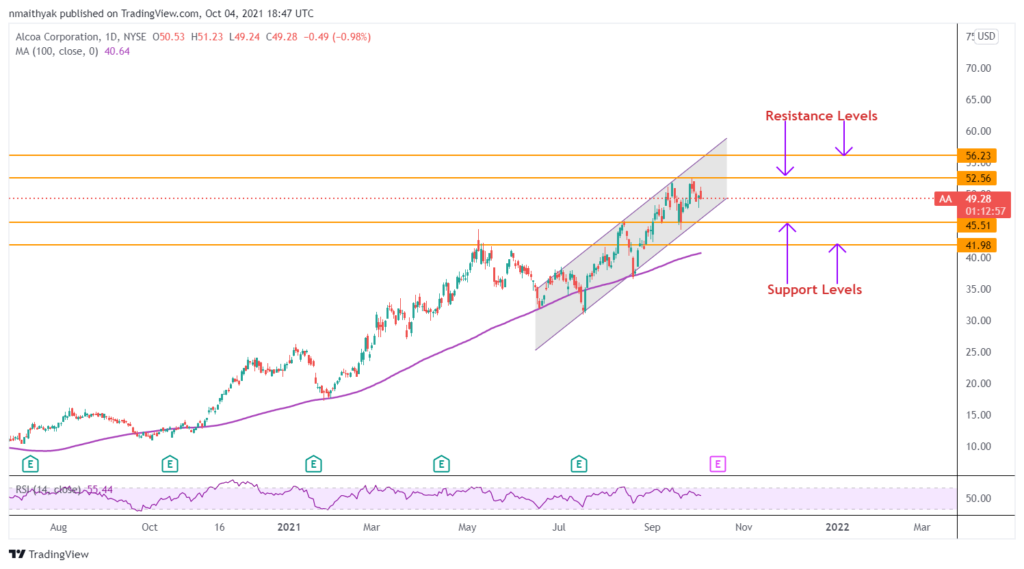Open the earnings marker below October 2020
Image resolution: width=1024 pixels, height=569 pixels.
(170, 463)
